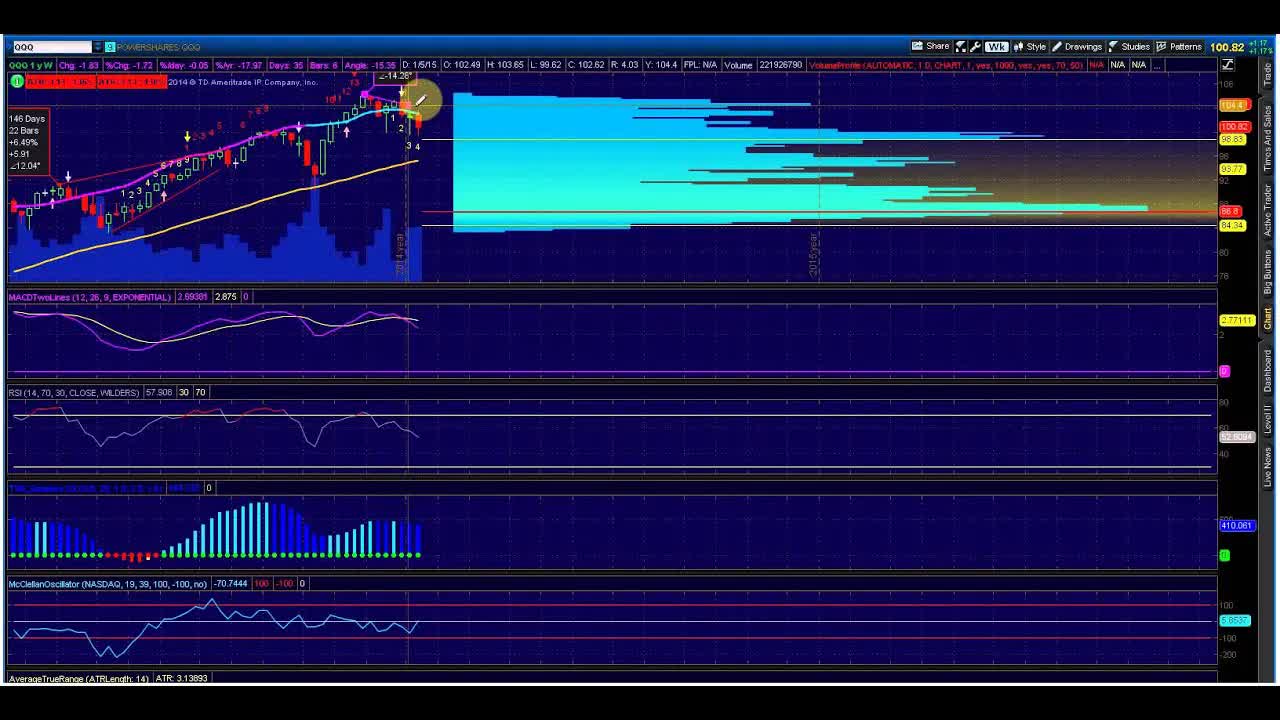Click the Style candlestick icon
Image resolution: width=1280 pixels, height=720 pixels.
[1019, 47]
